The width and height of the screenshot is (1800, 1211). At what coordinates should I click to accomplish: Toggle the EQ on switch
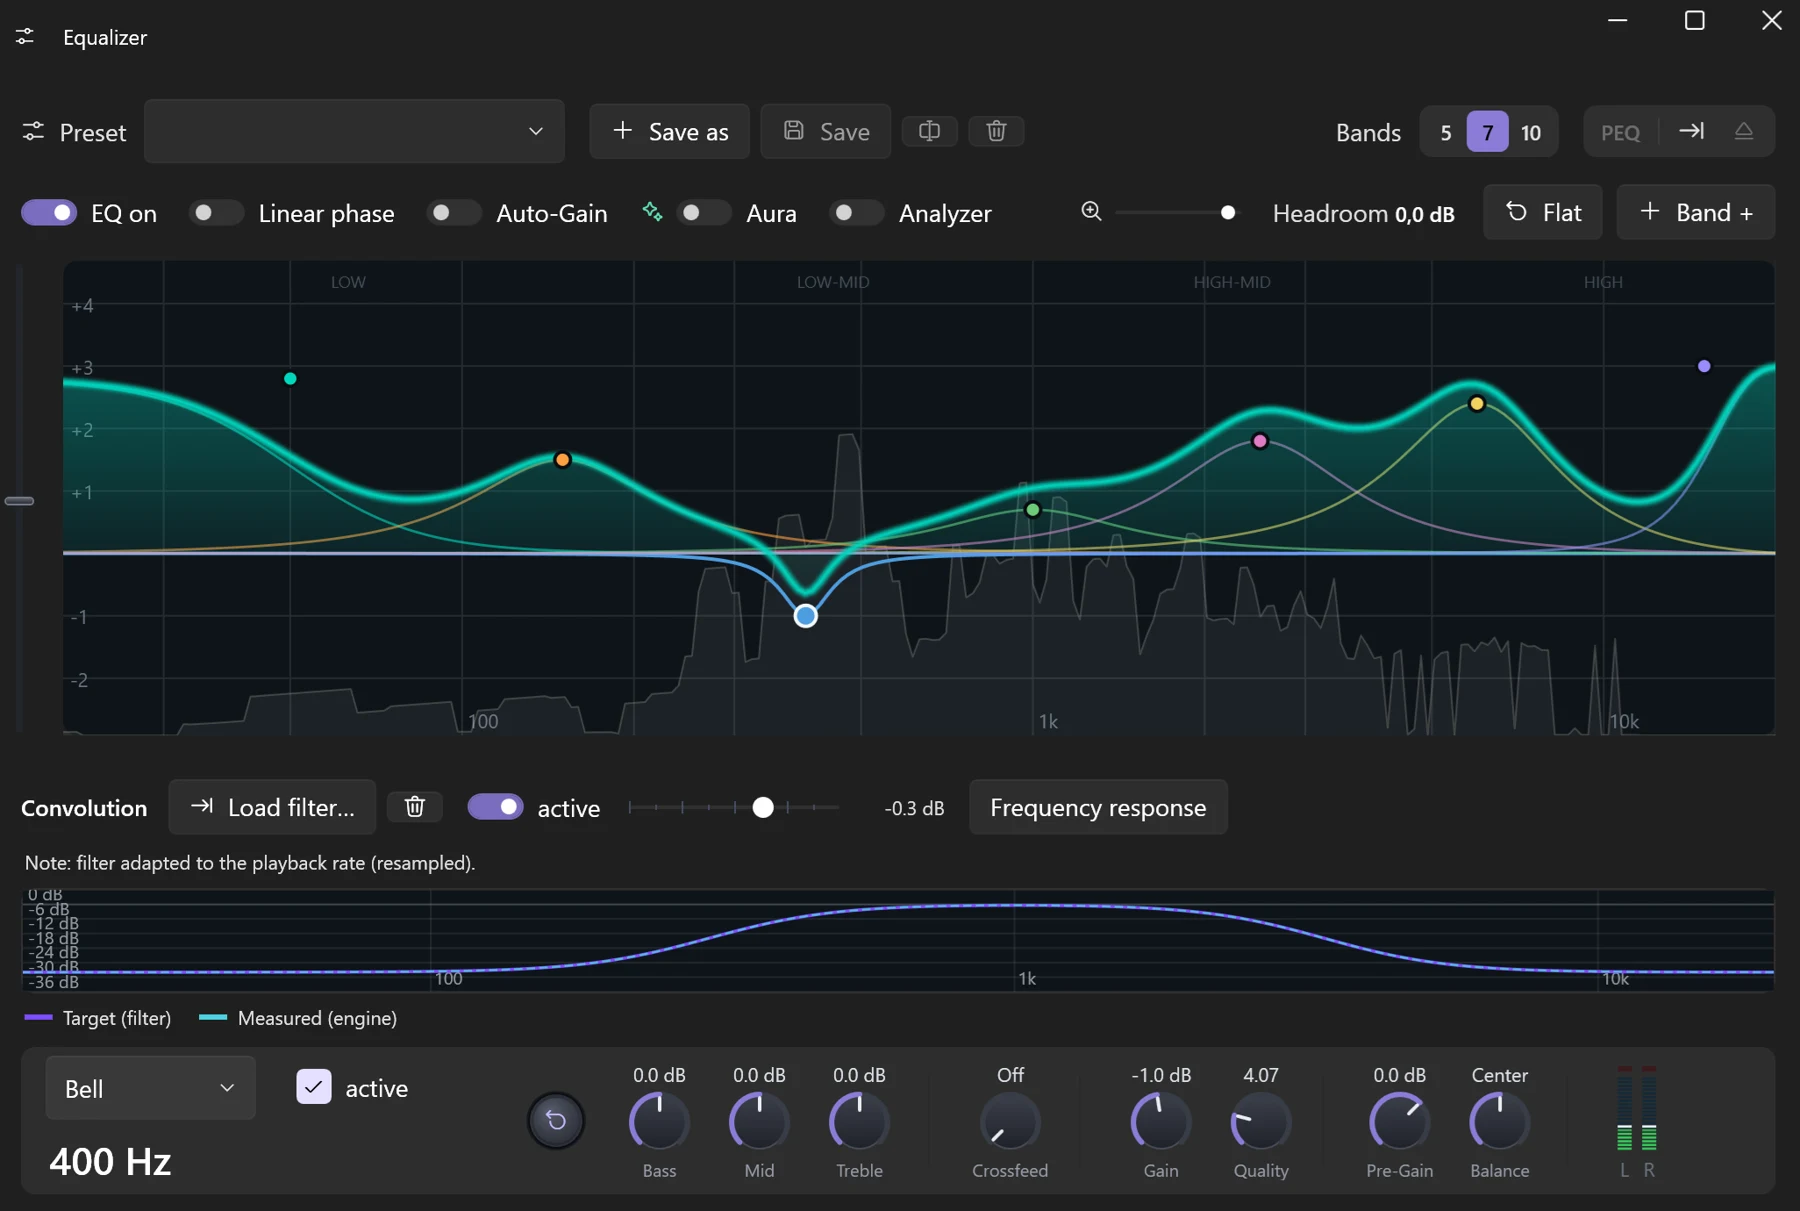49,212
